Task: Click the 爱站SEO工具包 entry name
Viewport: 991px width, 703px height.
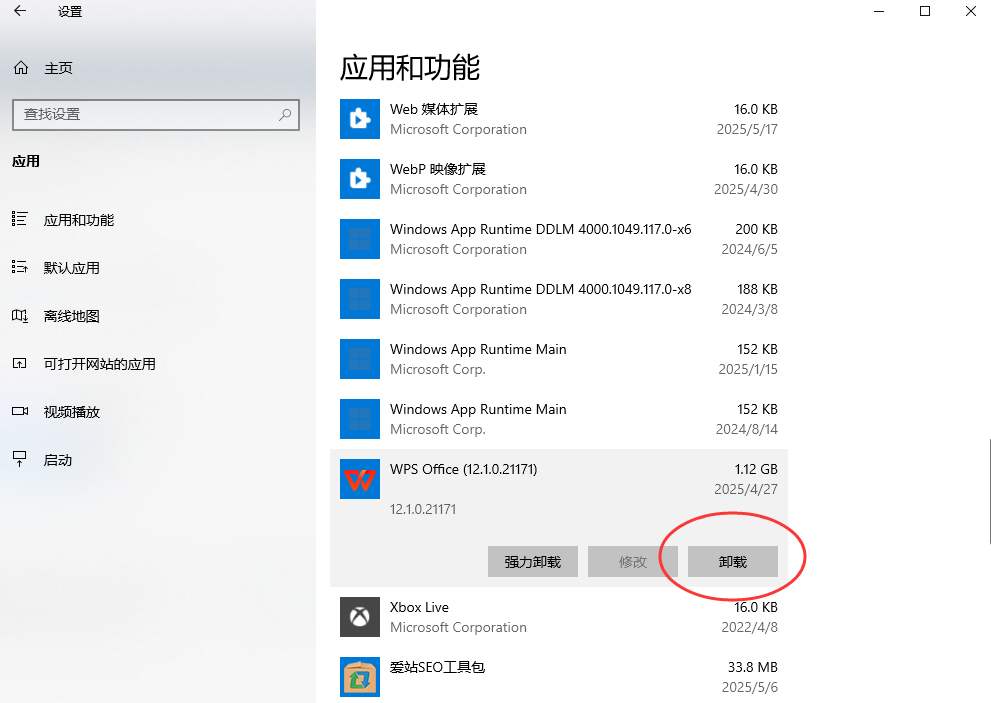Action: (437, 667)
